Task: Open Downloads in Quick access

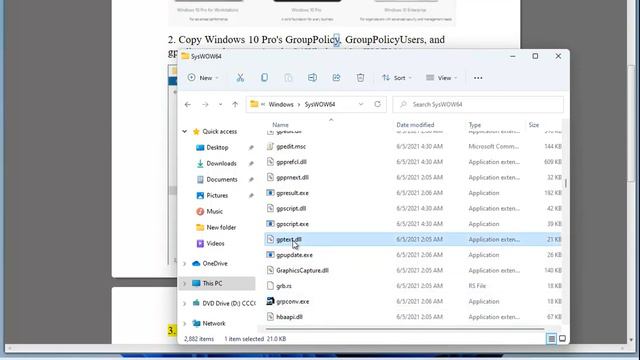Action: [221, 163]
